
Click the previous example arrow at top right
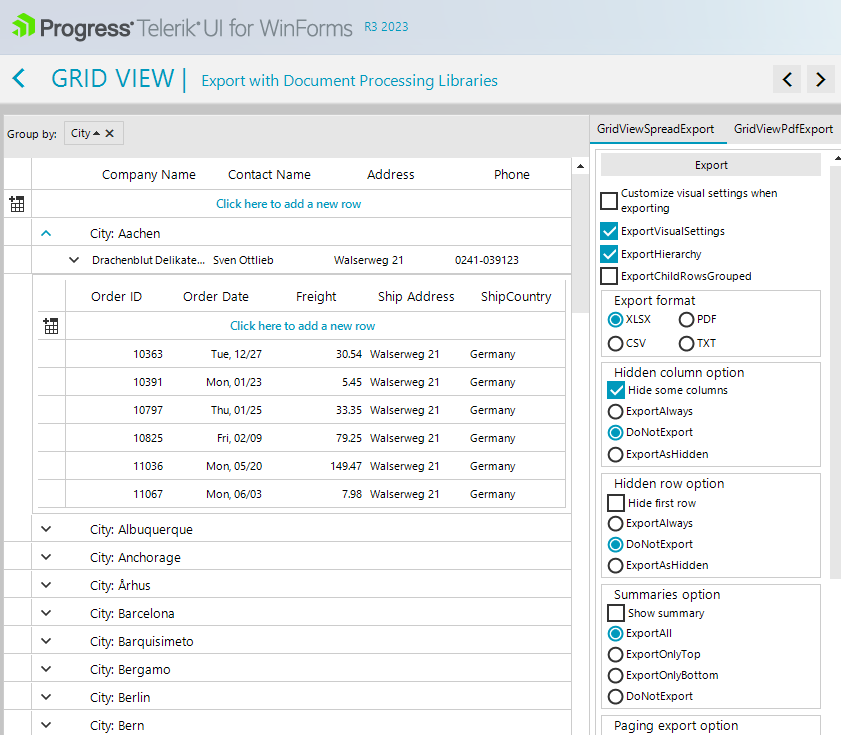point(788,78)
